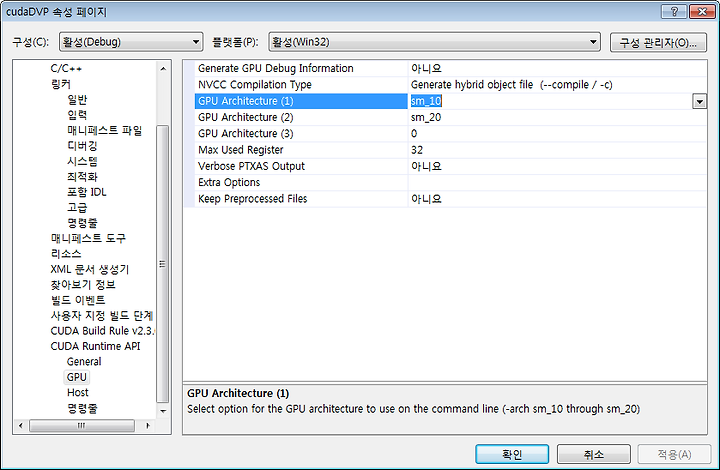Select 디버깅 tree item
Image resolution: width=720 pixels, height=470 pixels.
82,146
